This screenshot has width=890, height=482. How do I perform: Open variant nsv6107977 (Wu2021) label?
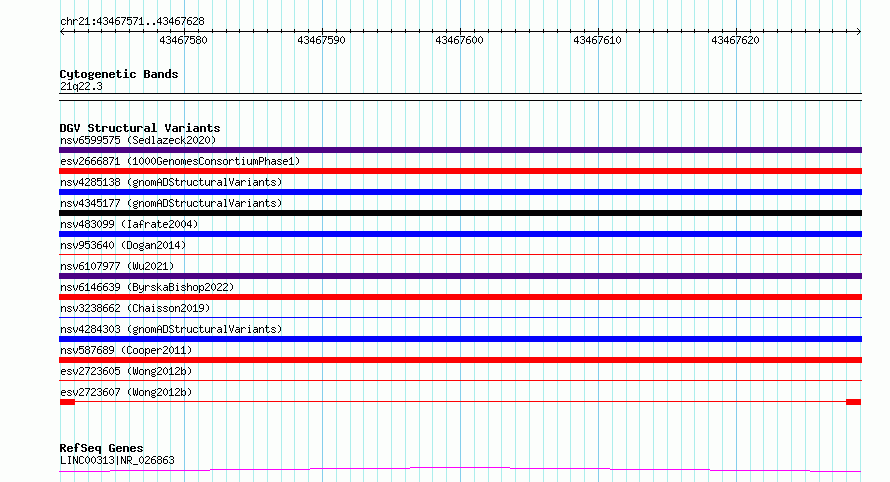tap(117, 266)
